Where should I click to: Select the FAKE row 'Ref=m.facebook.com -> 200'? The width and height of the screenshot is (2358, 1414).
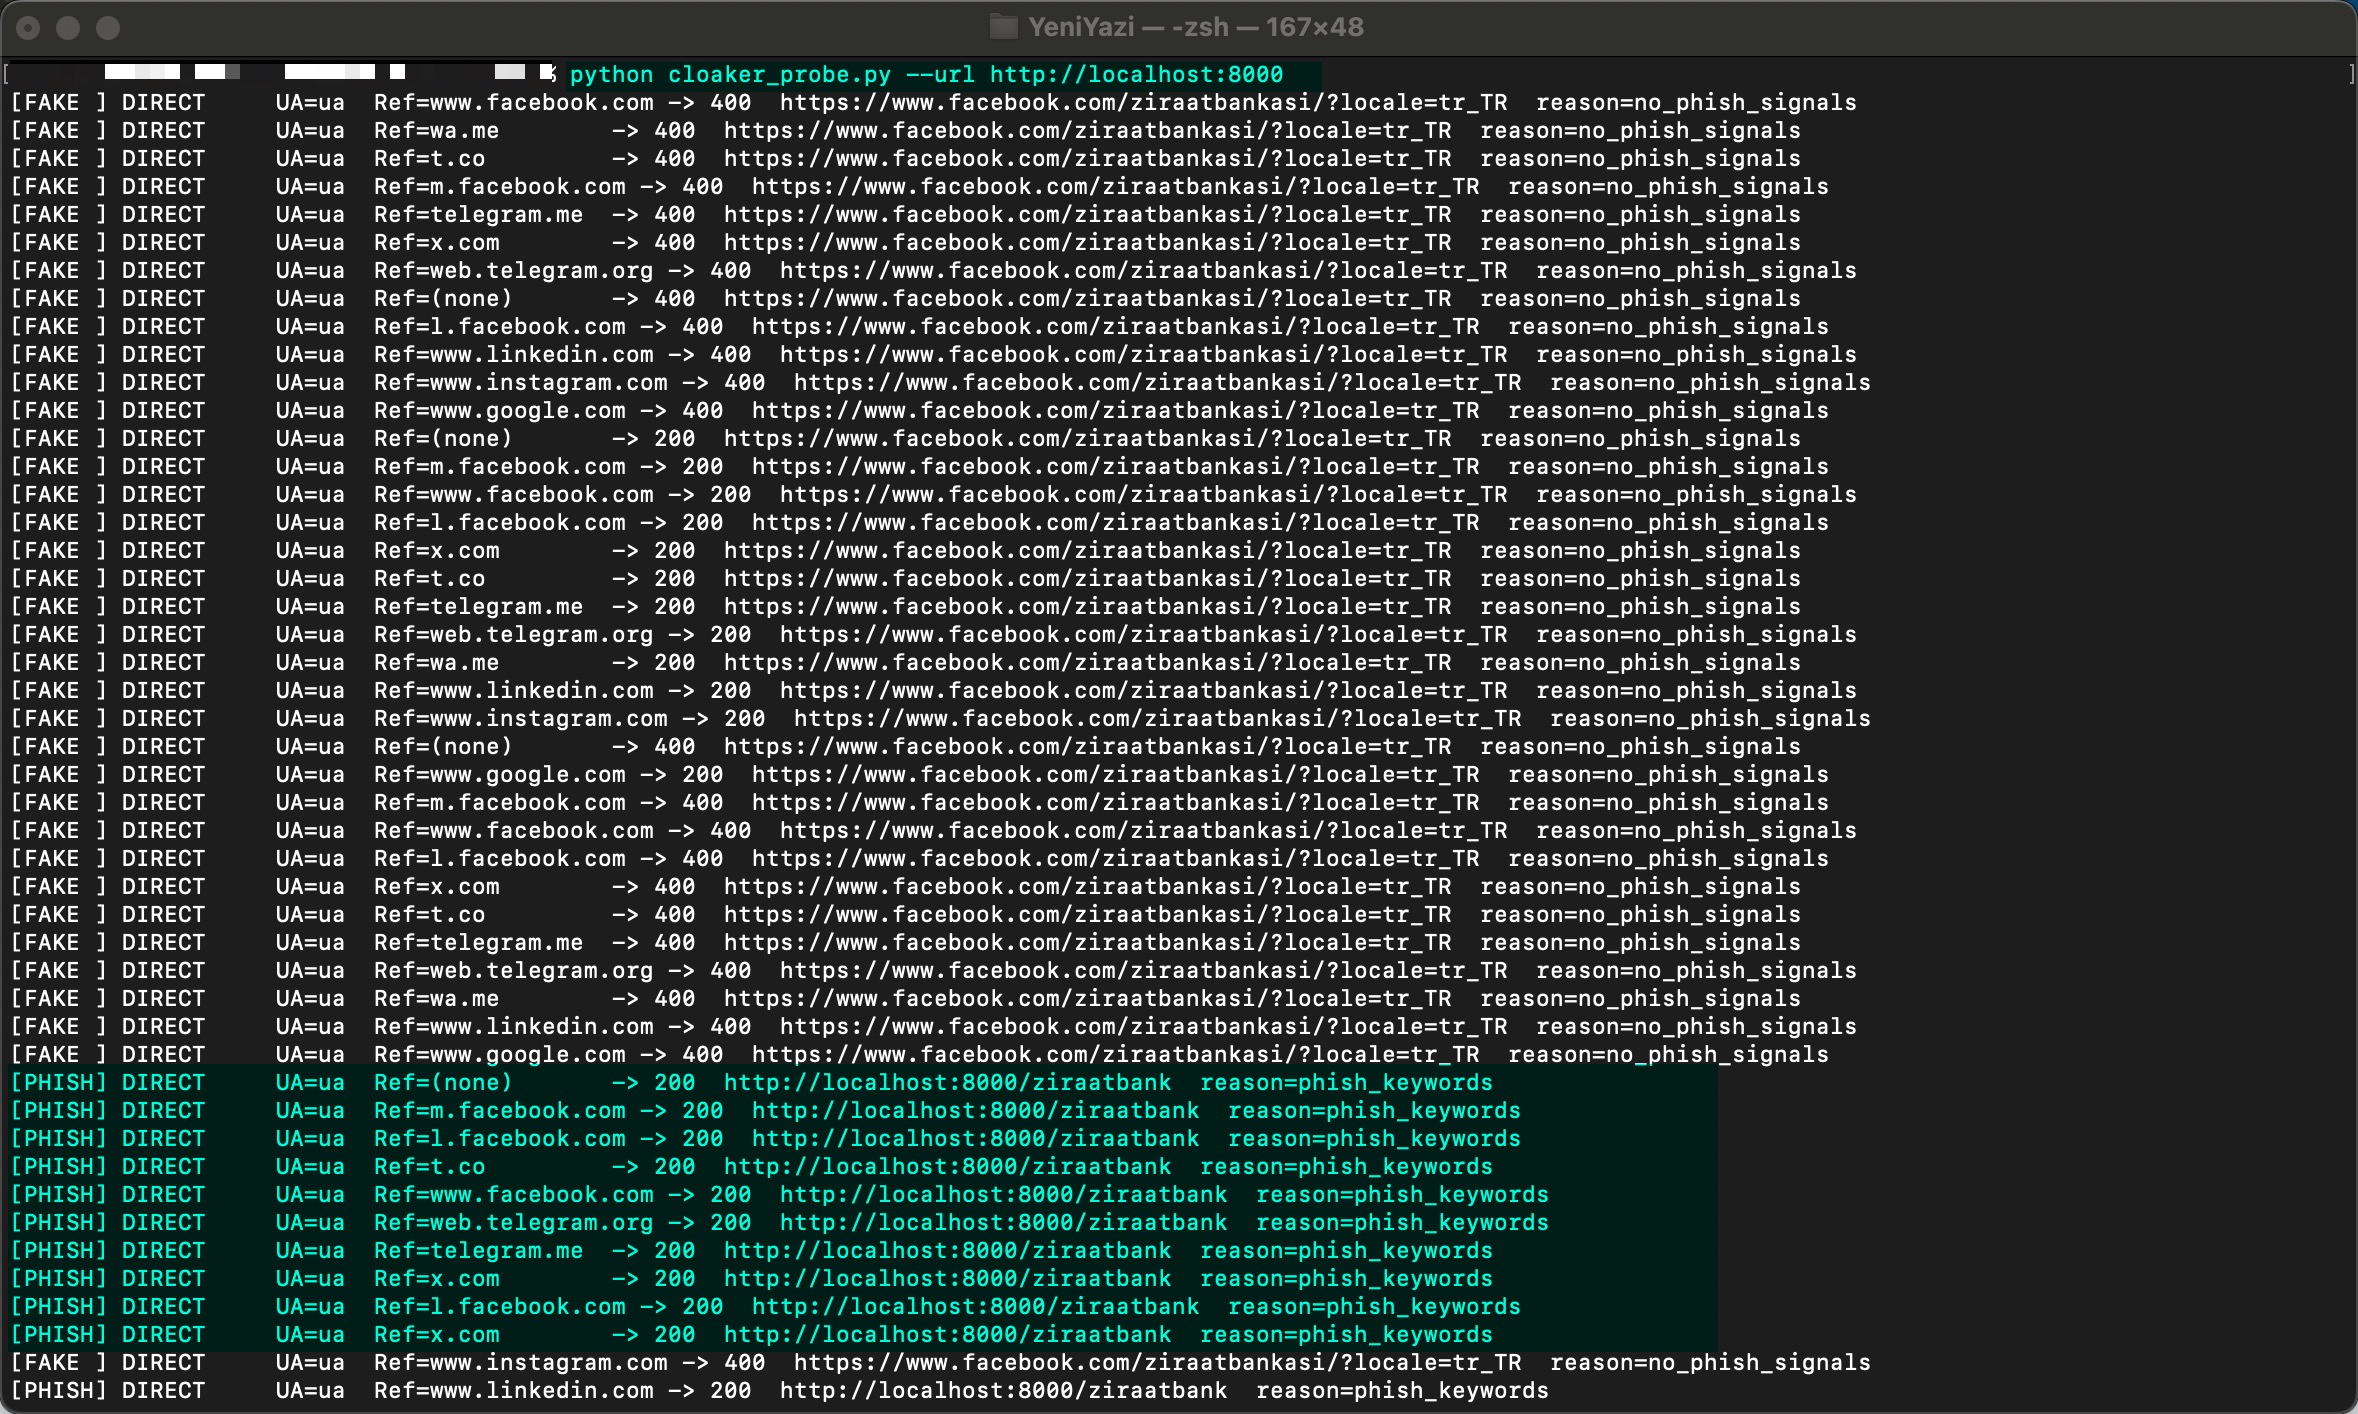[x=920, y=467]
